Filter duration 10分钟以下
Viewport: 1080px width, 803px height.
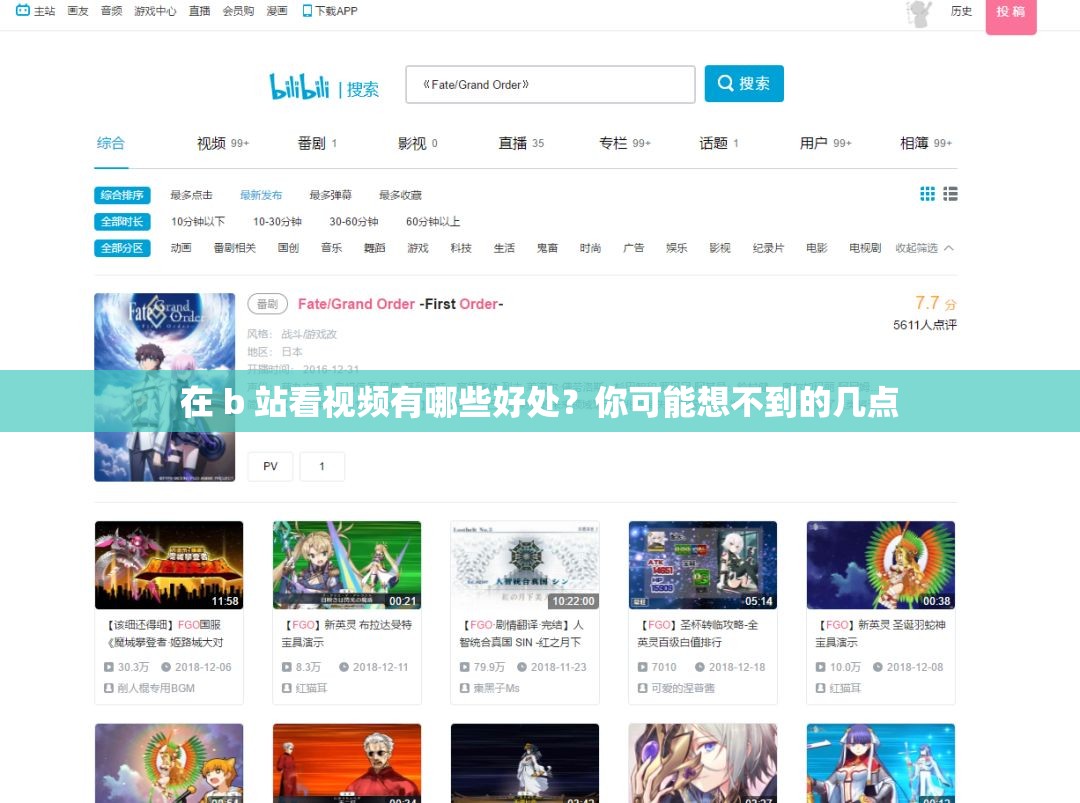coord(198,222)
